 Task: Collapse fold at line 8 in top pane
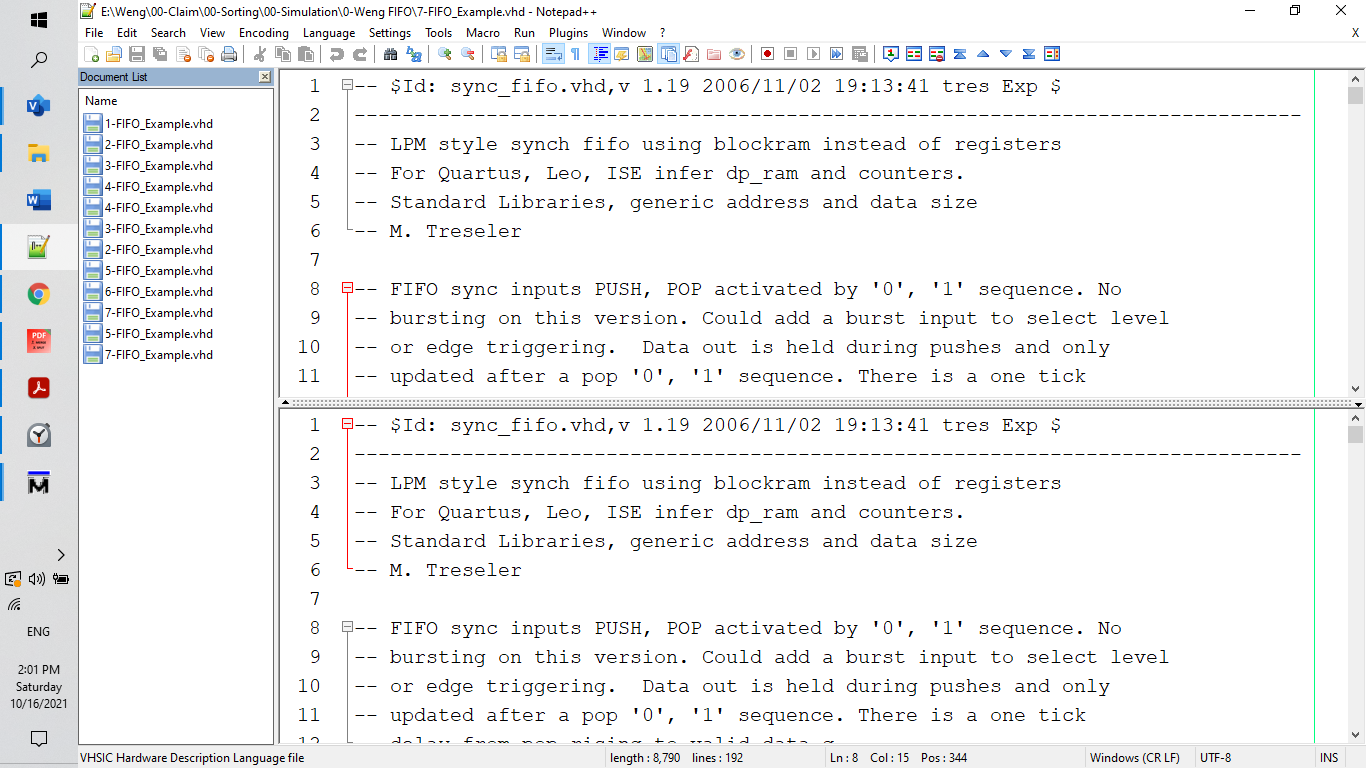click(347, 288)
